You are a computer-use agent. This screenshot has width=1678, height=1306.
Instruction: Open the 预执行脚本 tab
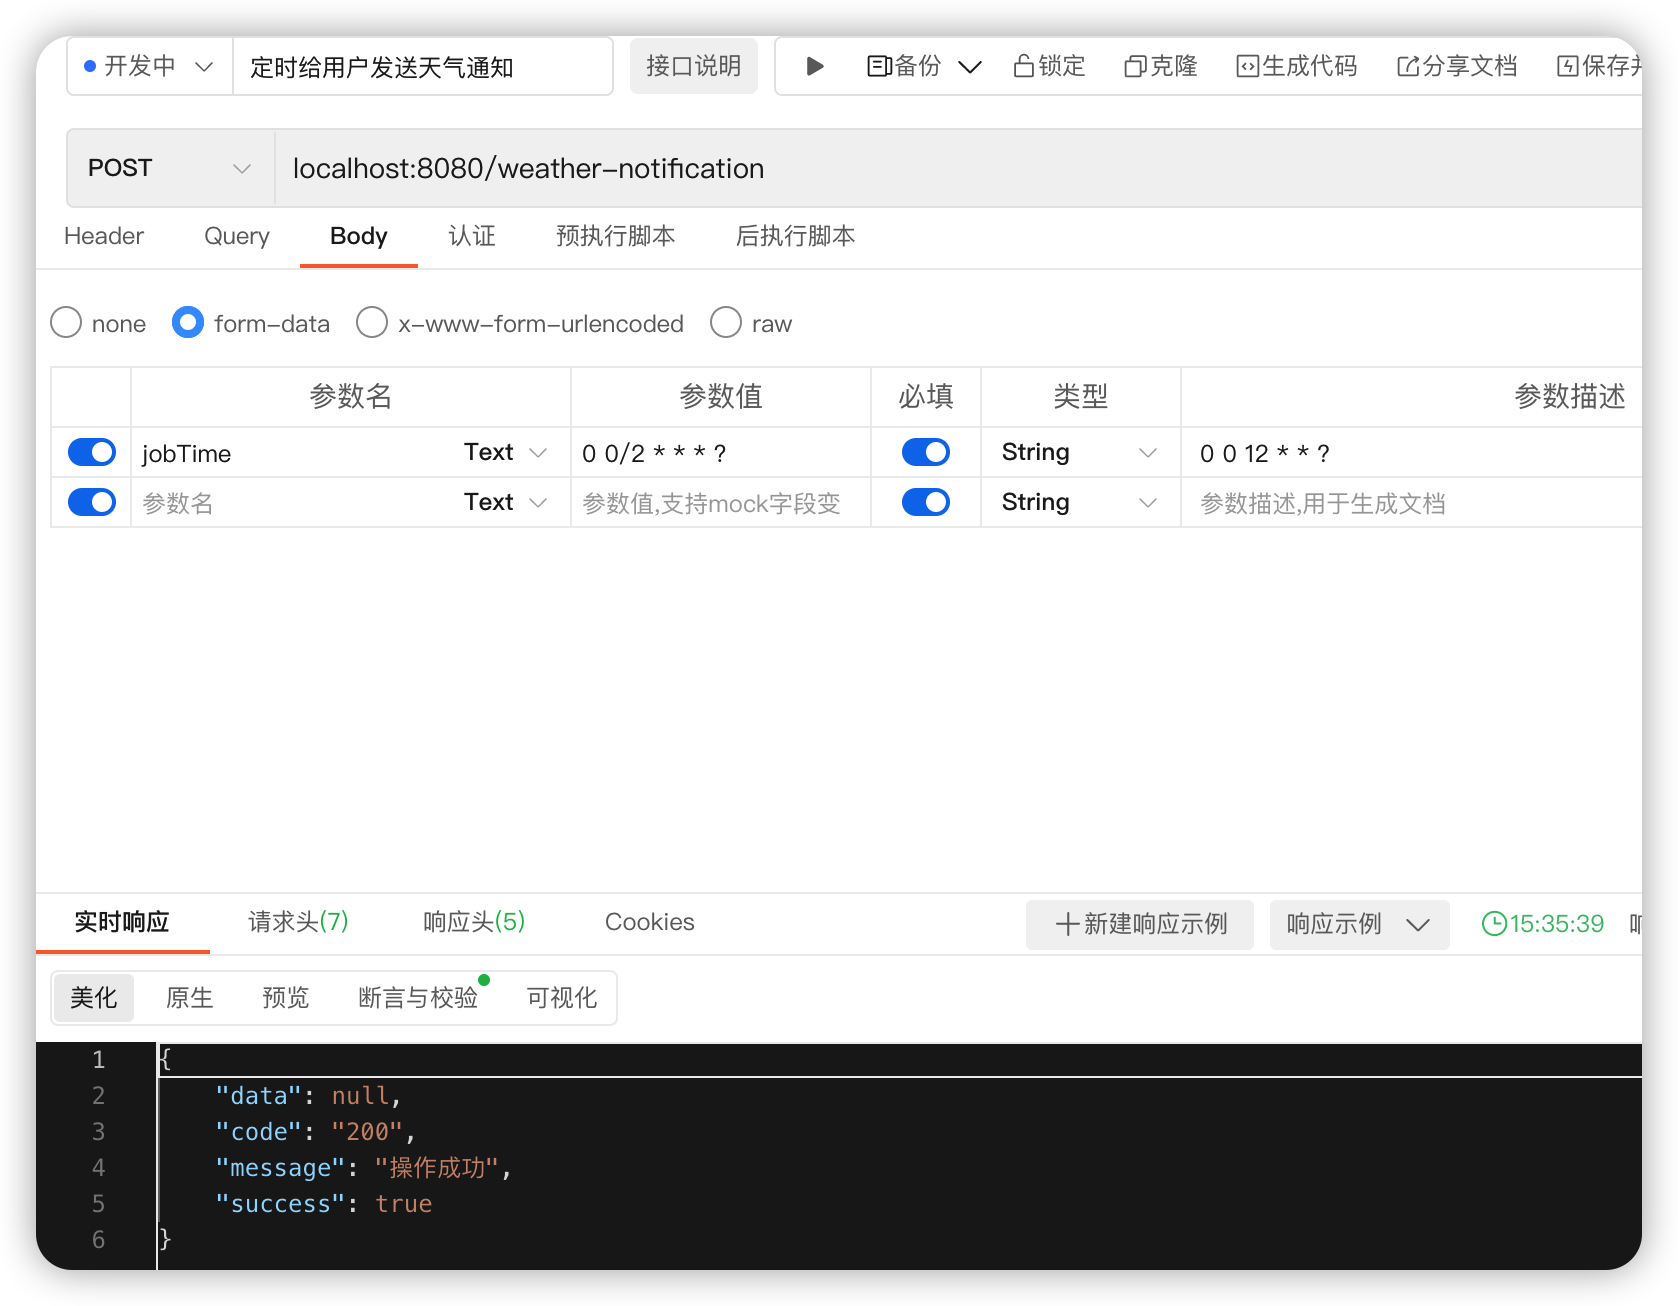[x=615, y=236]
